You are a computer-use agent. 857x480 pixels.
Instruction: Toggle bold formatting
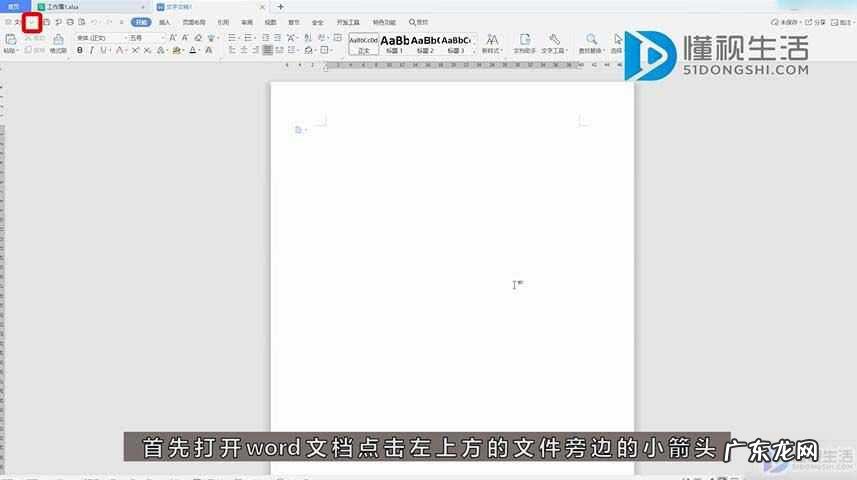point(80,50)
